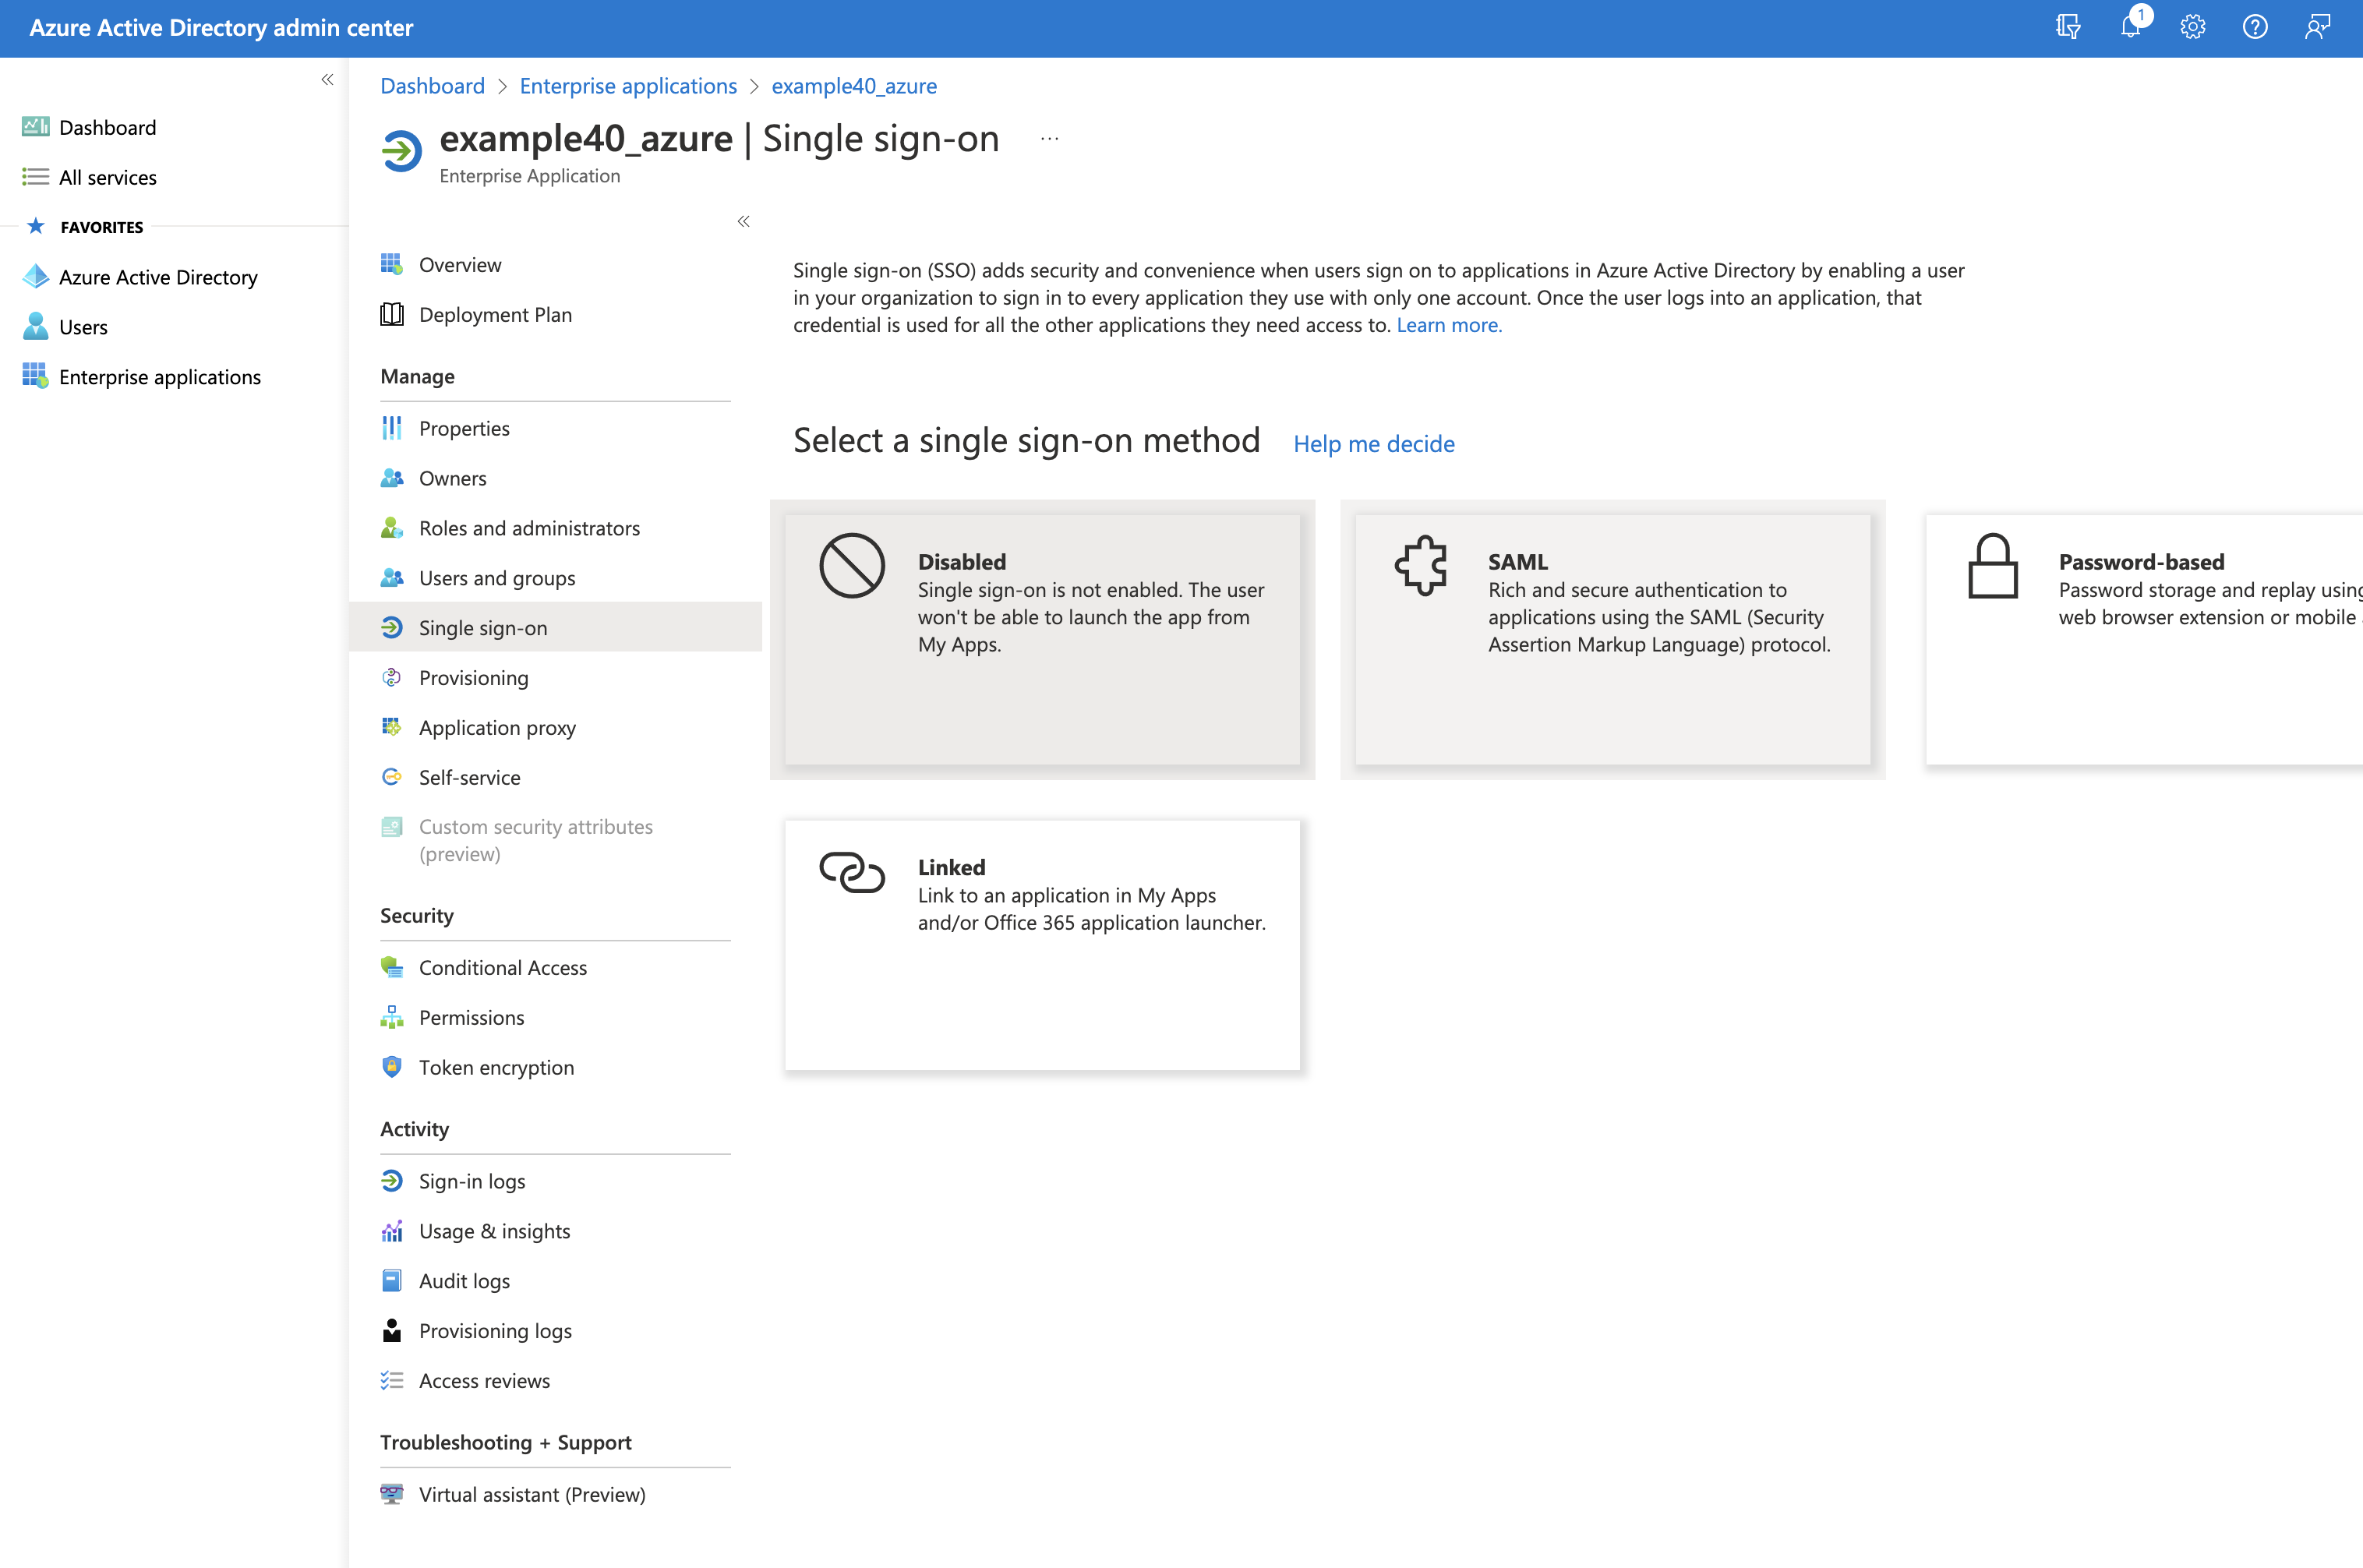Viewport: 2363px width, 1568px height.
Task: Click the Owners people icon
Action: (x=392, y=478)
